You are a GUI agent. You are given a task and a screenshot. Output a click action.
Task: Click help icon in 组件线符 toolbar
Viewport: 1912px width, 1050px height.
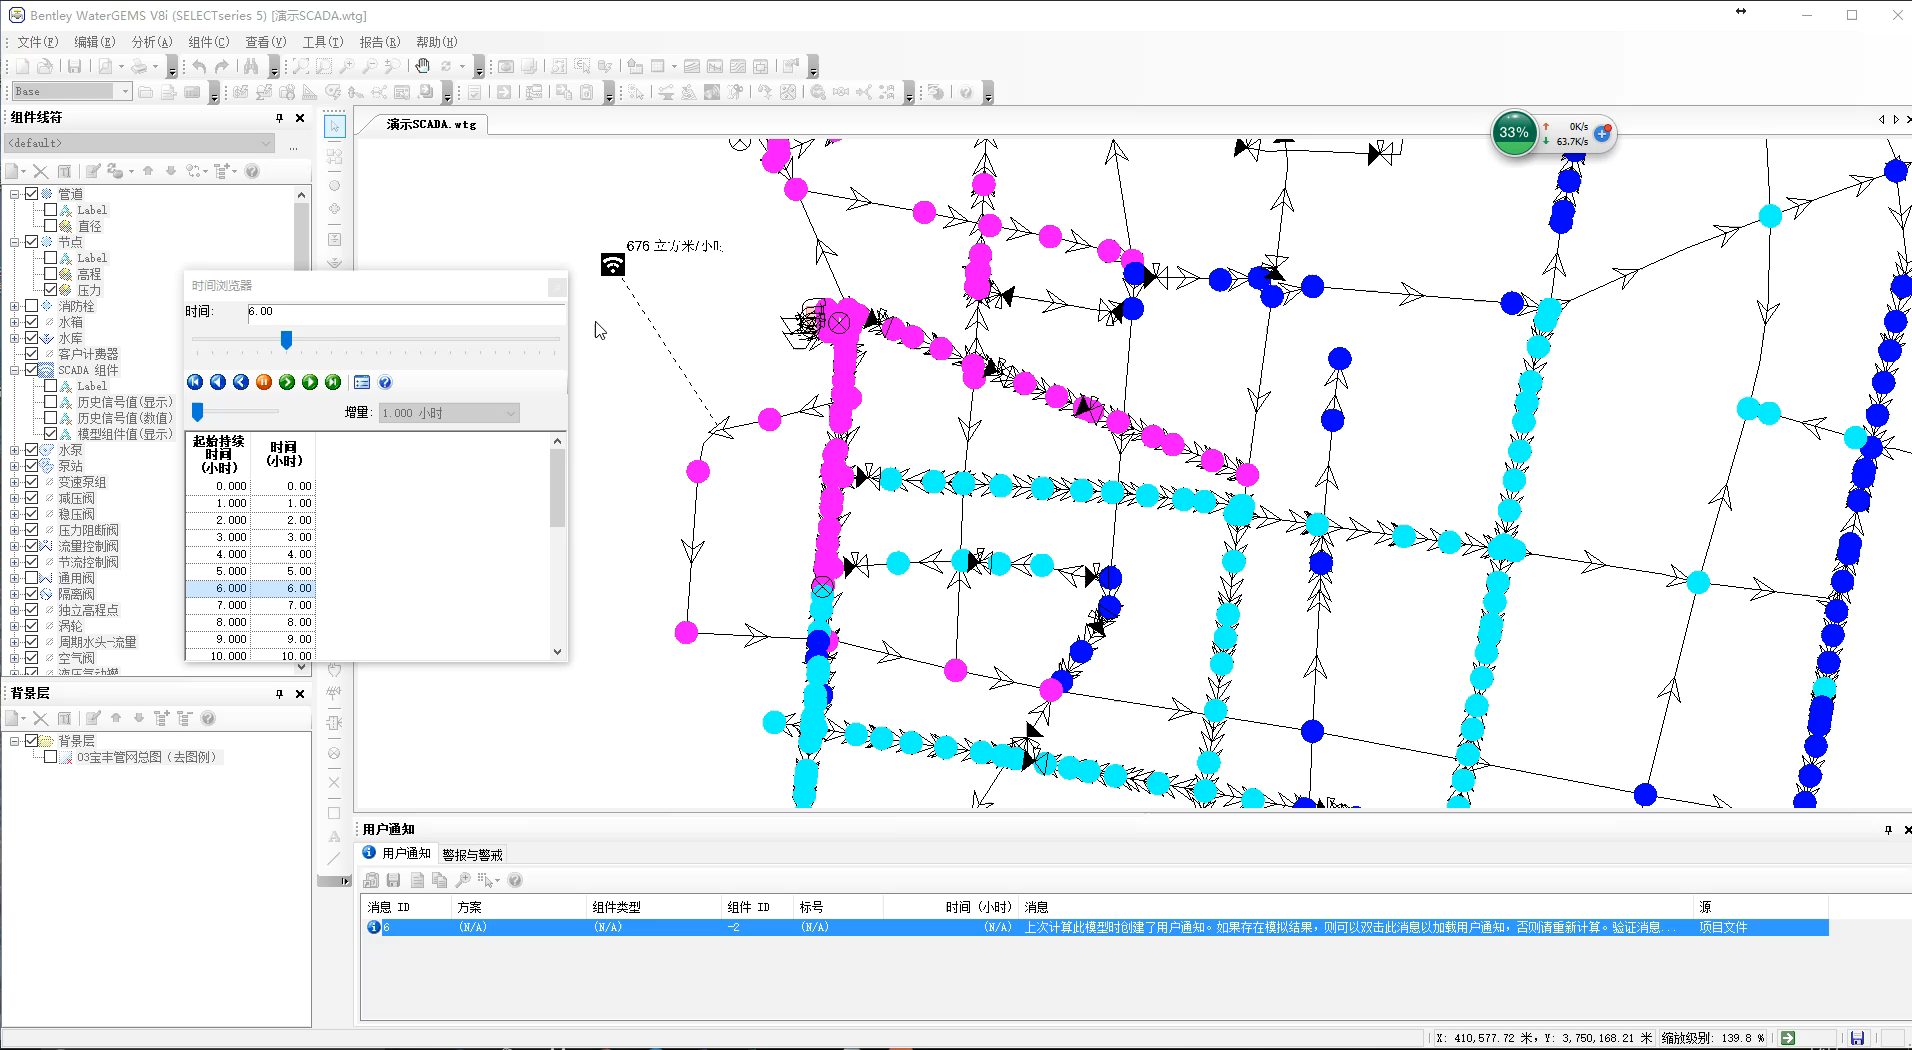(252, 171)
